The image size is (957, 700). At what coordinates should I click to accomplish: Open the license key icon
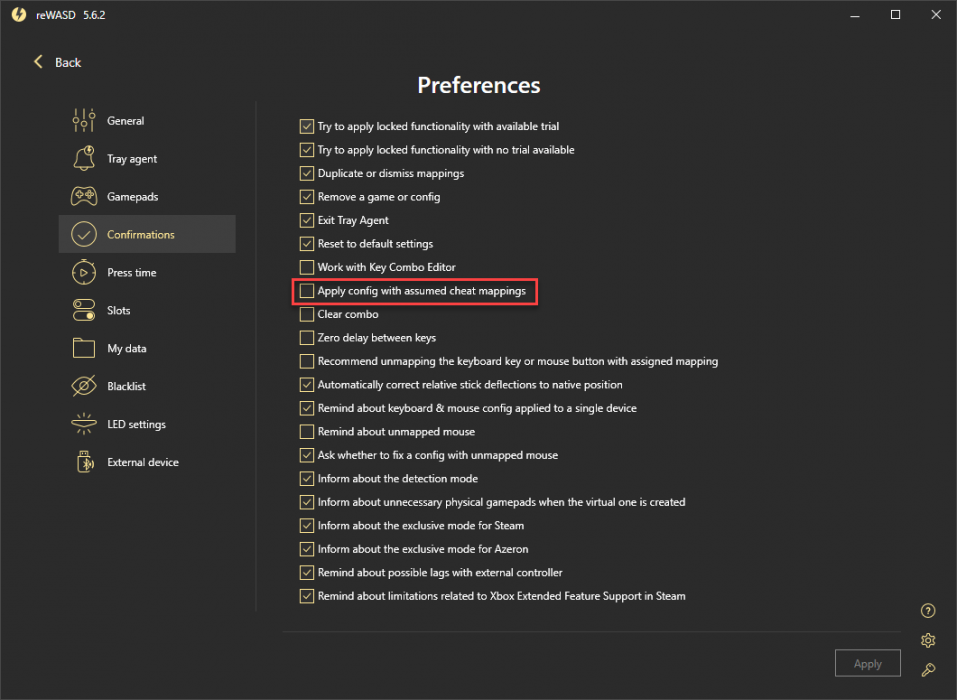[x=928, y=670]
